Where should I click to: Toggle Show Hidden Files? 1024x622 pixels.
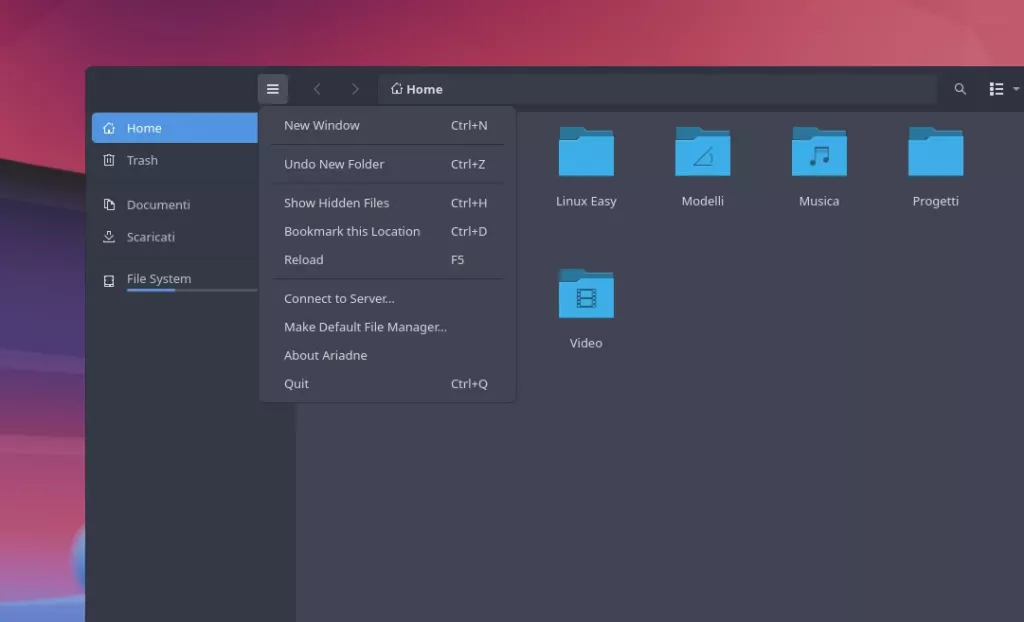[387, 203]
